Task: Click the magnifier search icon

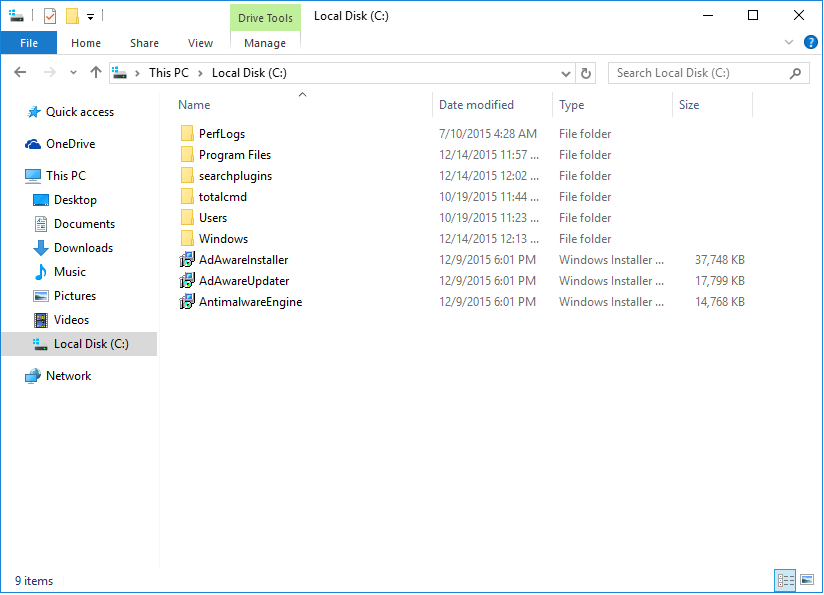Action: 795,73
